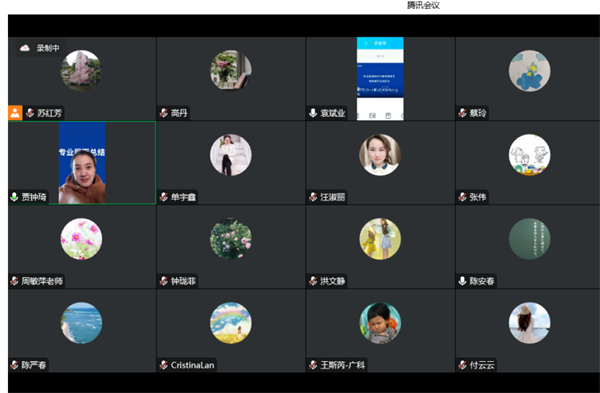Click the muted microphone icon for 高丹

click(x=164, y=113)
